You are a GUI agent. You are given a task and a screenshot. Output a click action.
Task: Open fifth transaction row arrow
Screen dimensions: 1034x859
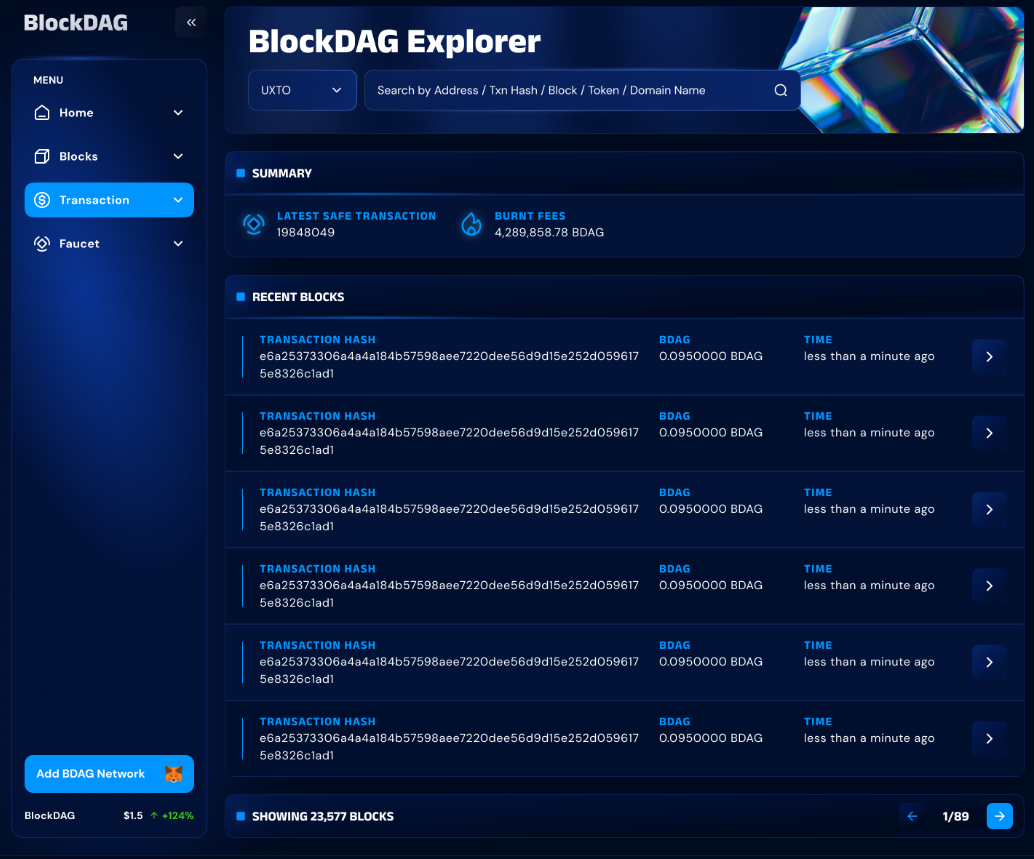click(x=989, y=663)
